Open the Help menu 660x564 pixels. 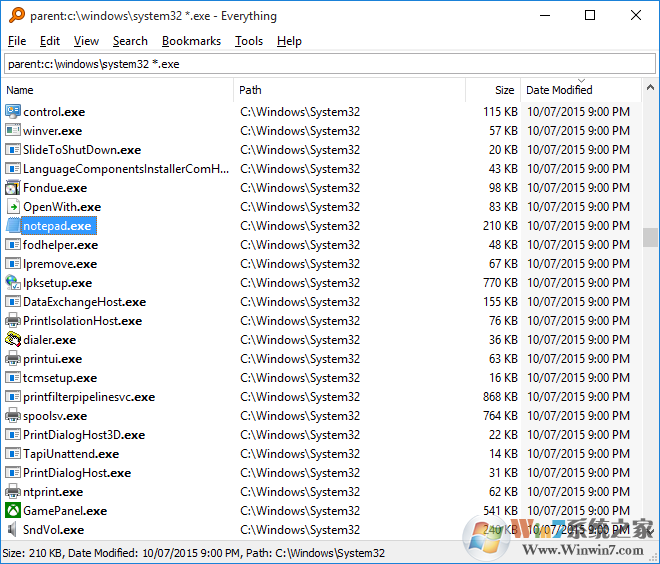coord(289,41)
